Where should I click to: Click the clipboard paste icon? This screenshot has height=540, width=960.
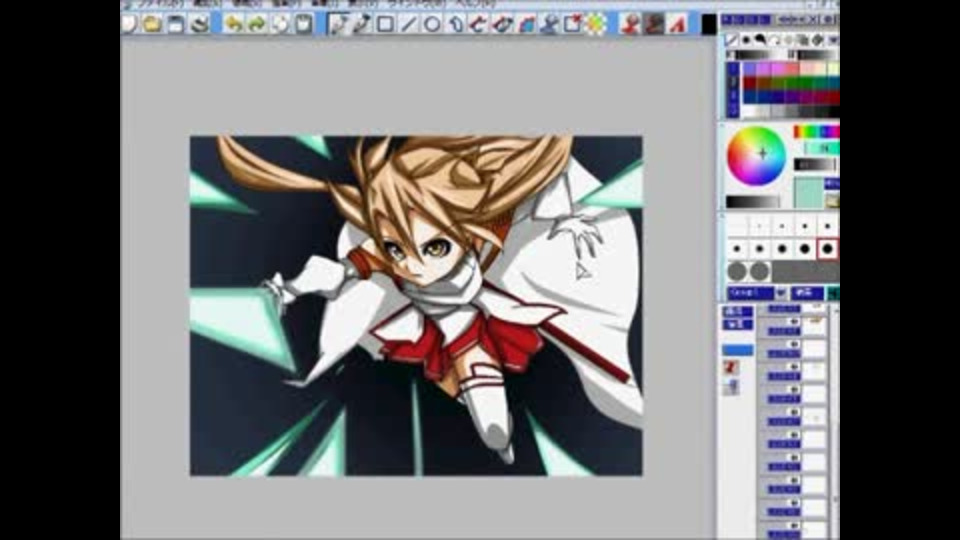(x=304, y=24)
